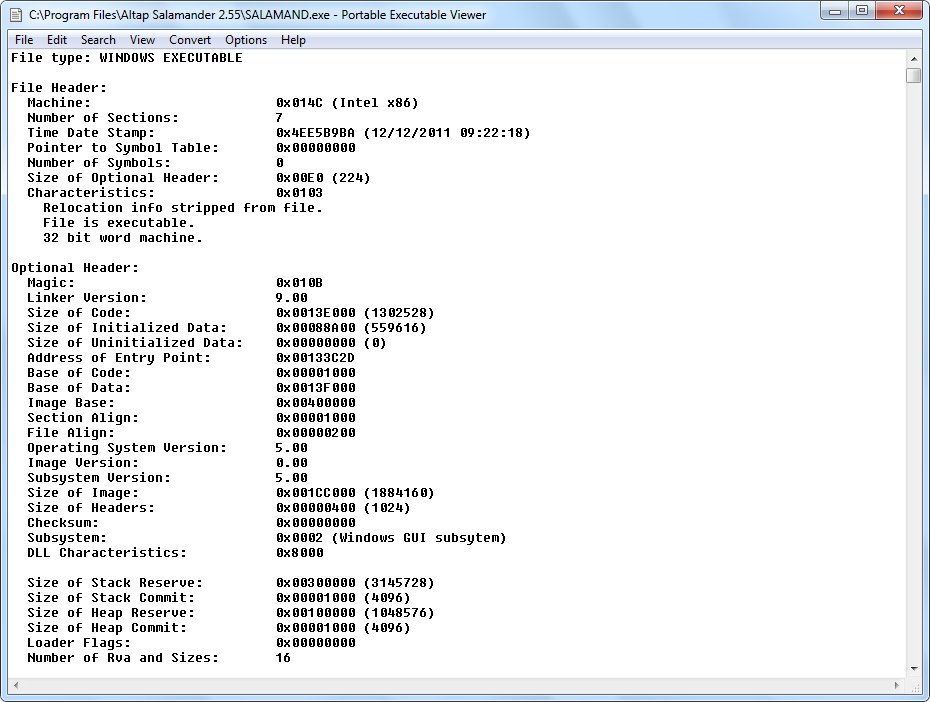Click Size of Image value 0x001CC000

click(x=315, y=493)
